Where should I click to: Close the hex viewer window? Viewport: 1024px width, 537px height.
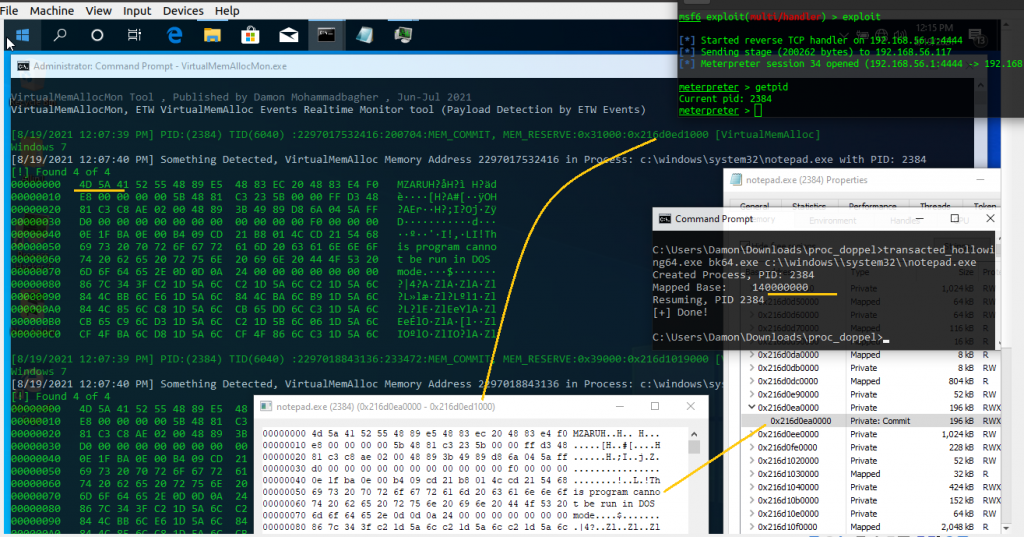pos(690,406)
